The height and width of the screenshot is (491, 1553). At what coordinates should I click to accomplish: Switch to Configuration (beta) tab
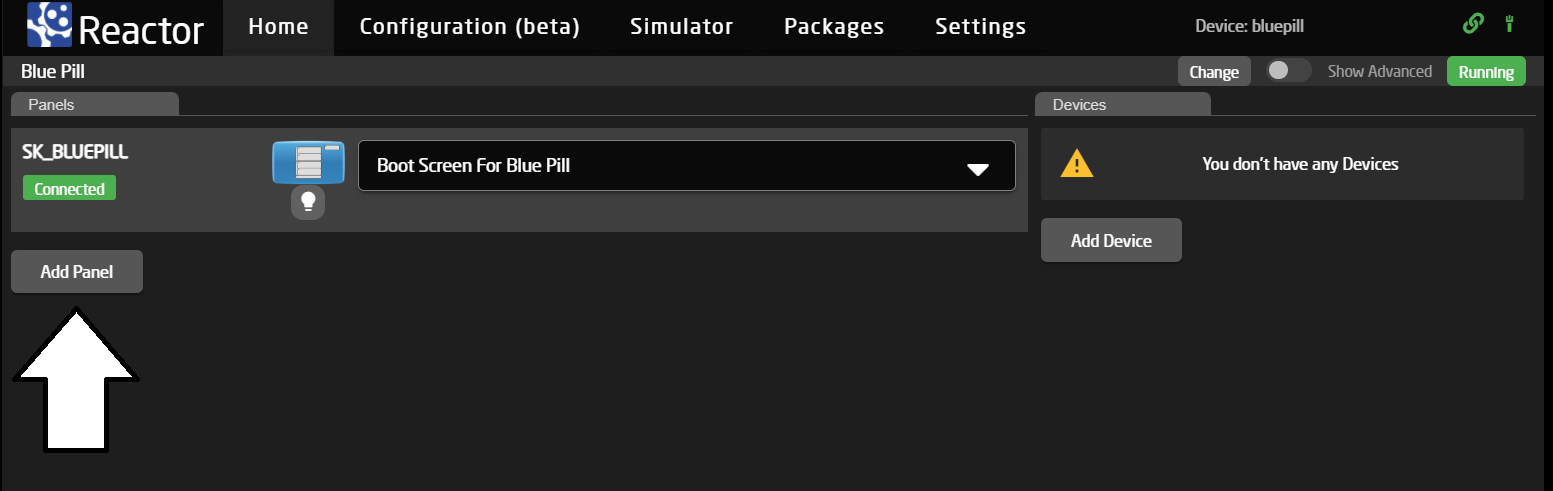(x=470, y=27)
